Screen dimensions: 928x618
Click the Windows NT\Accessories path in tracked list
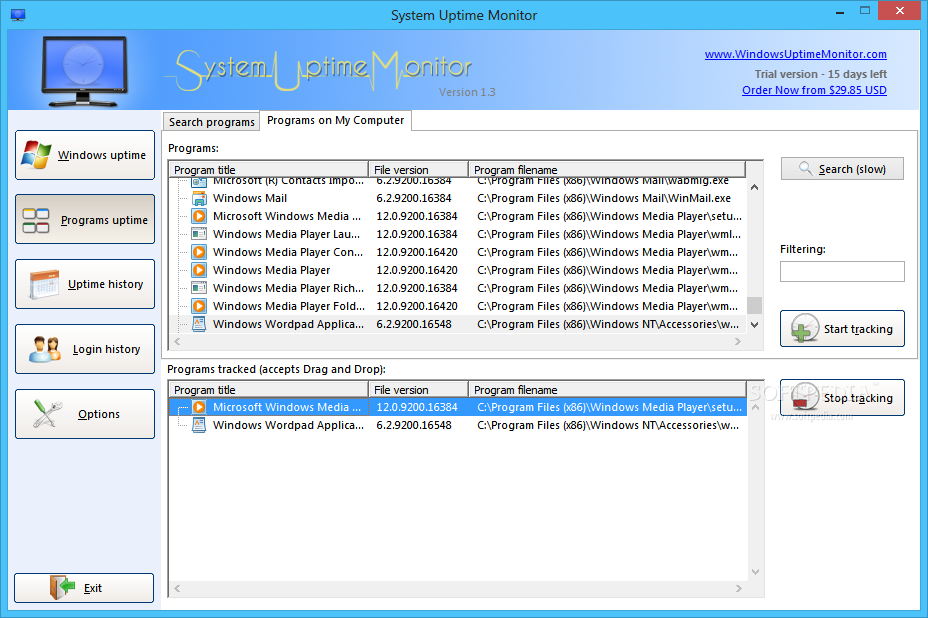pyautogui.click(x=608, y=425)
